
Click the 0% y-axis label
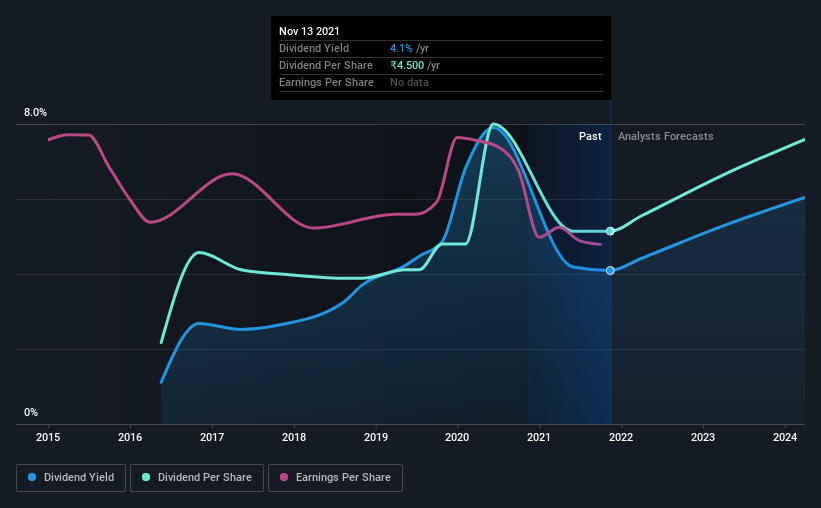pos(31,413)
